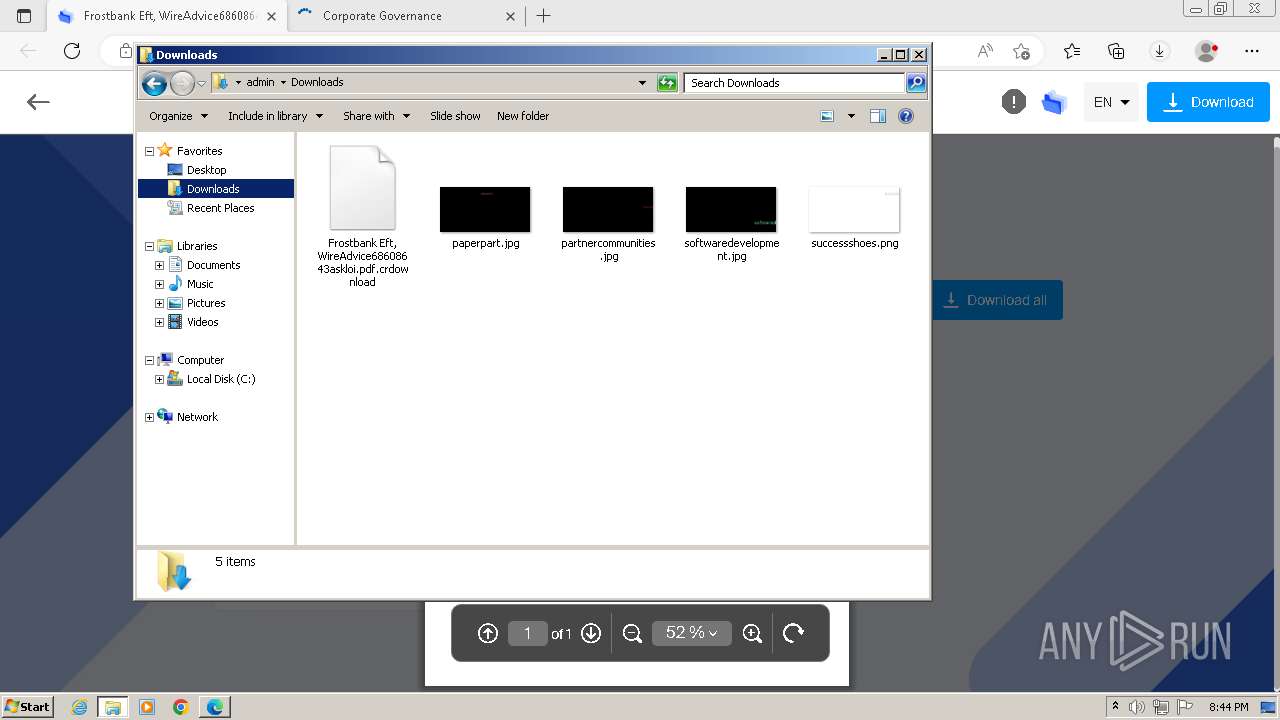
Task: Select Local Disk (C:)
Action: coord(220,379)
